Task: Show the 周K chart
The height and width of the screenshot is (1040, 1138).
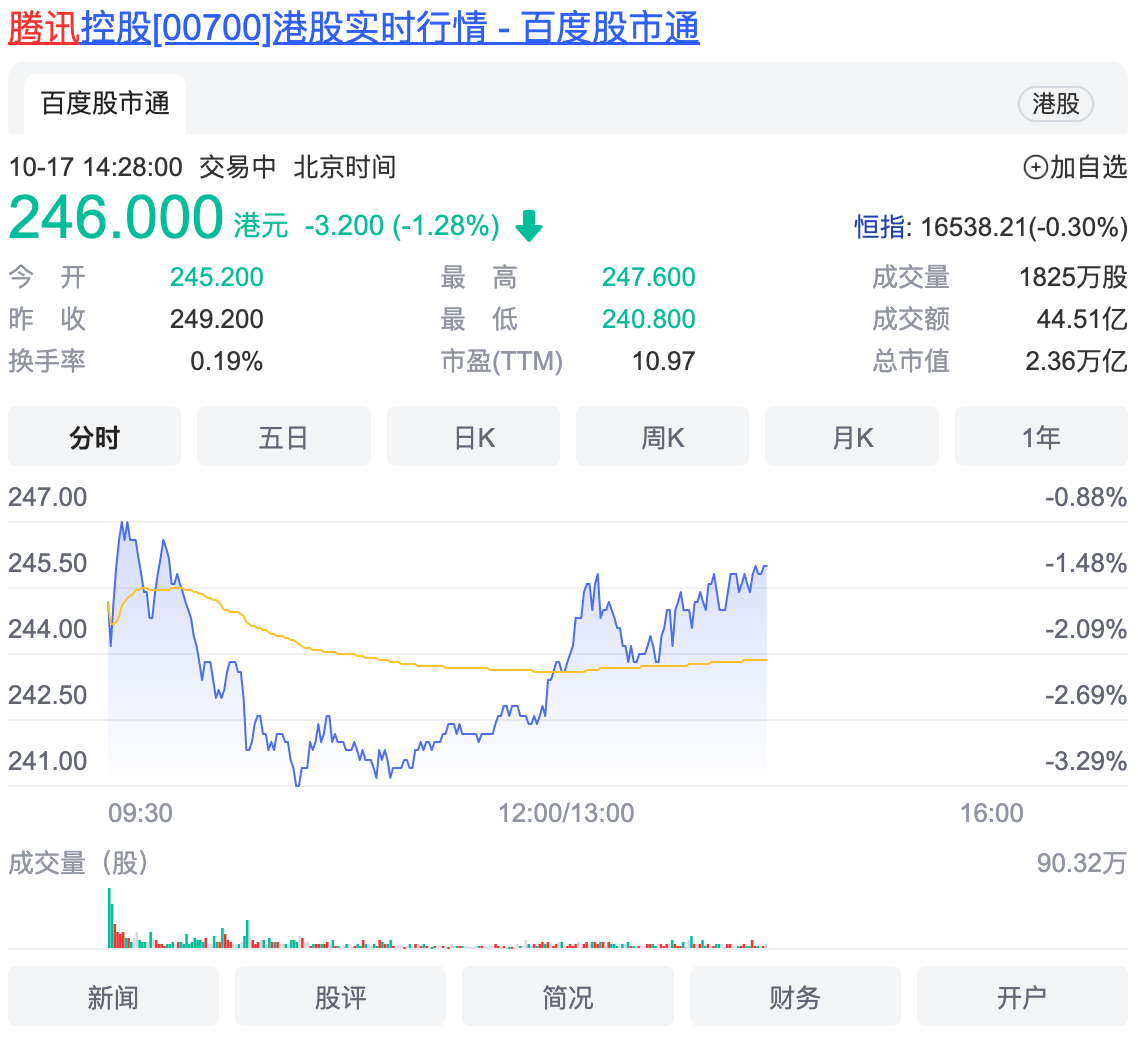Action: (662, 437)
